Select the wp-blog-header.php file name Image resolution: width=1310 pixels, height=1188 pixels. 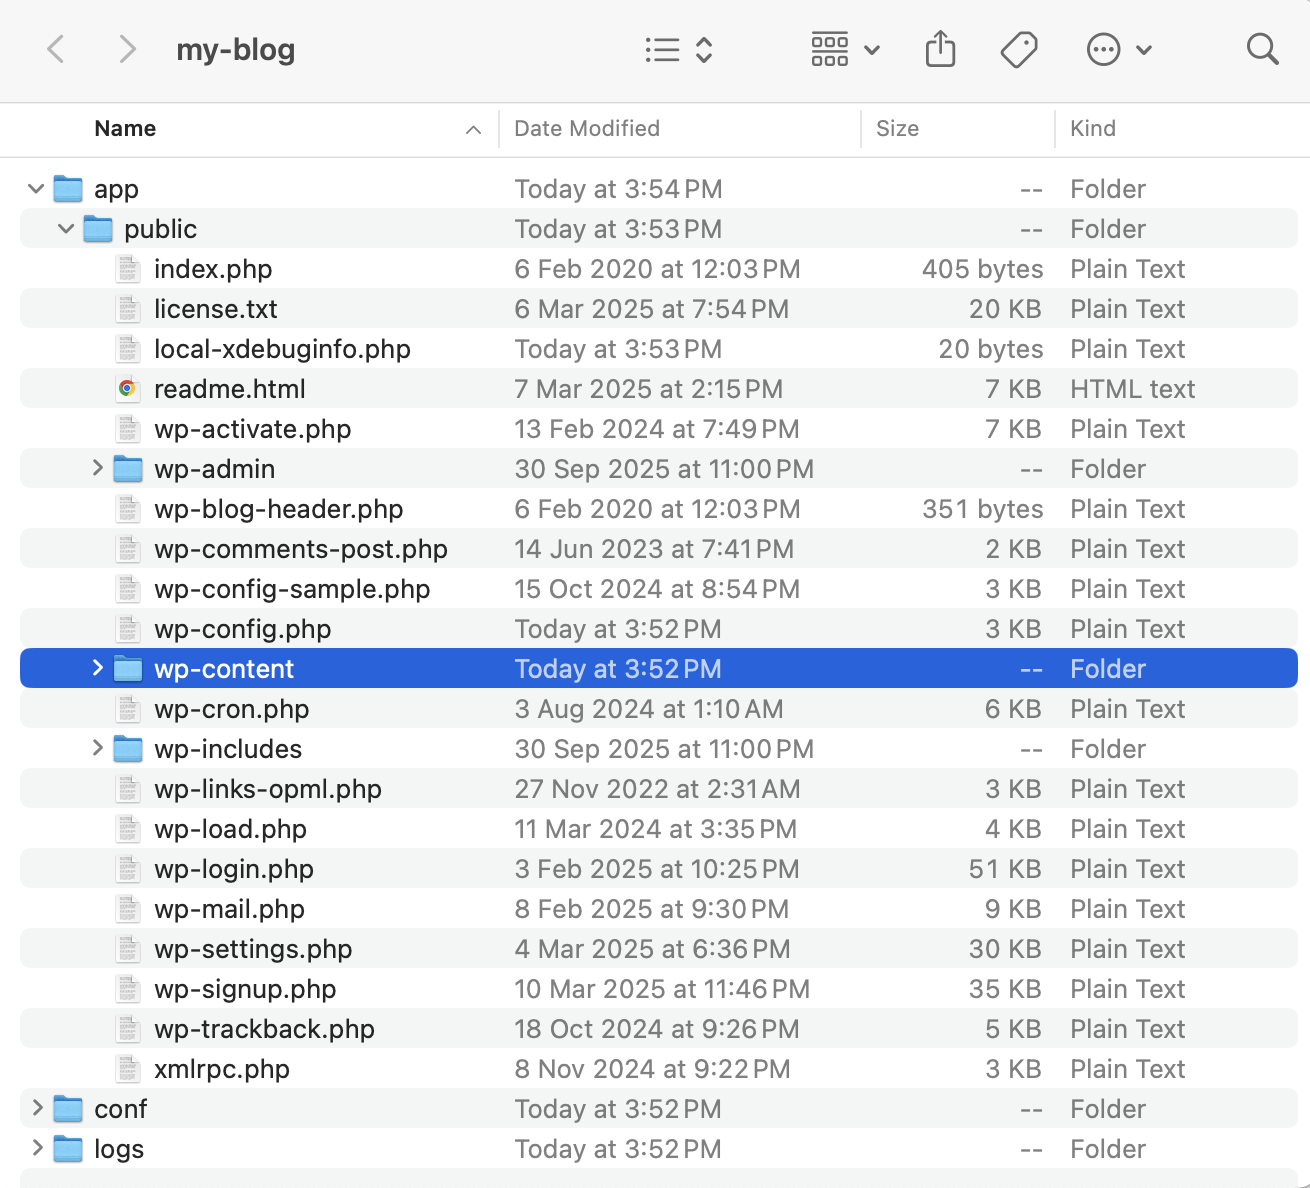(x=279, y=509)
